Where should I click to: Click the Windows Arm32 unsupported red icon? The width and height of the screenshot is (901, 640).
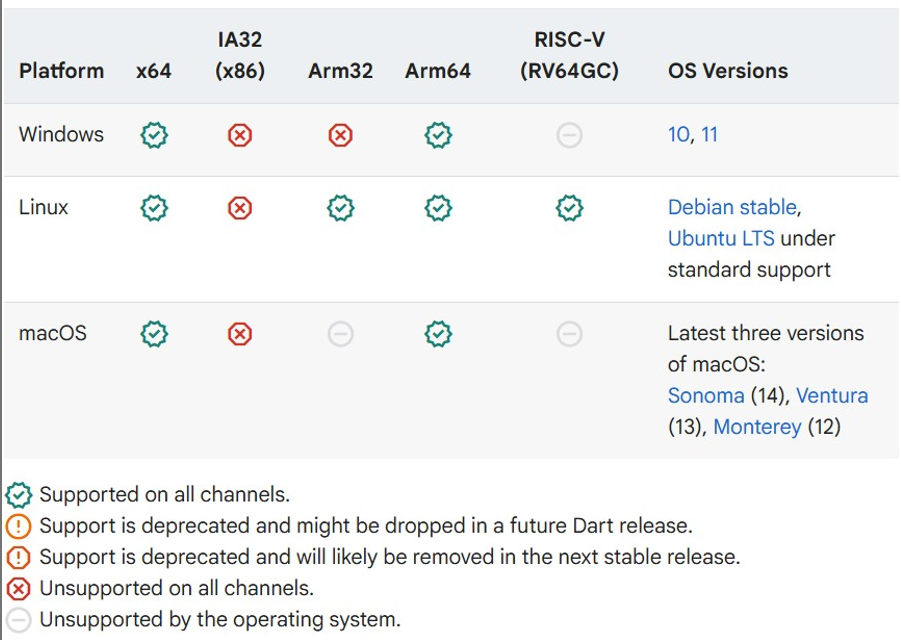click(x=340, y=135)
